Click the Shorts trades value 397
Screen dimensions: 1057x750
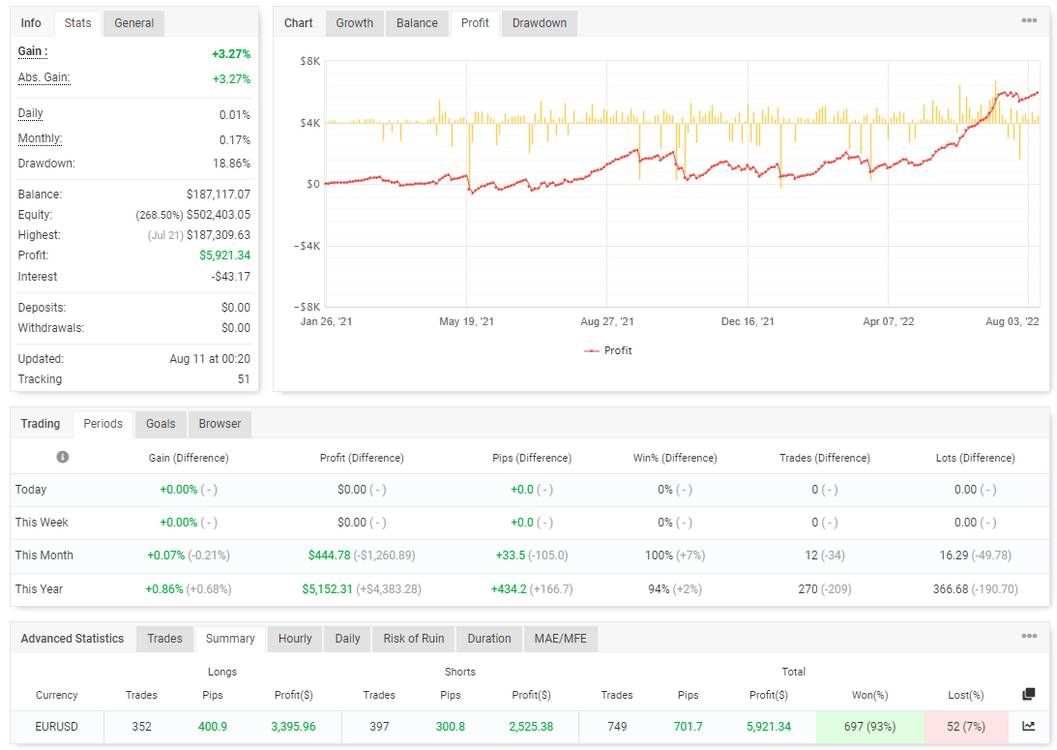tap(380, 726)
